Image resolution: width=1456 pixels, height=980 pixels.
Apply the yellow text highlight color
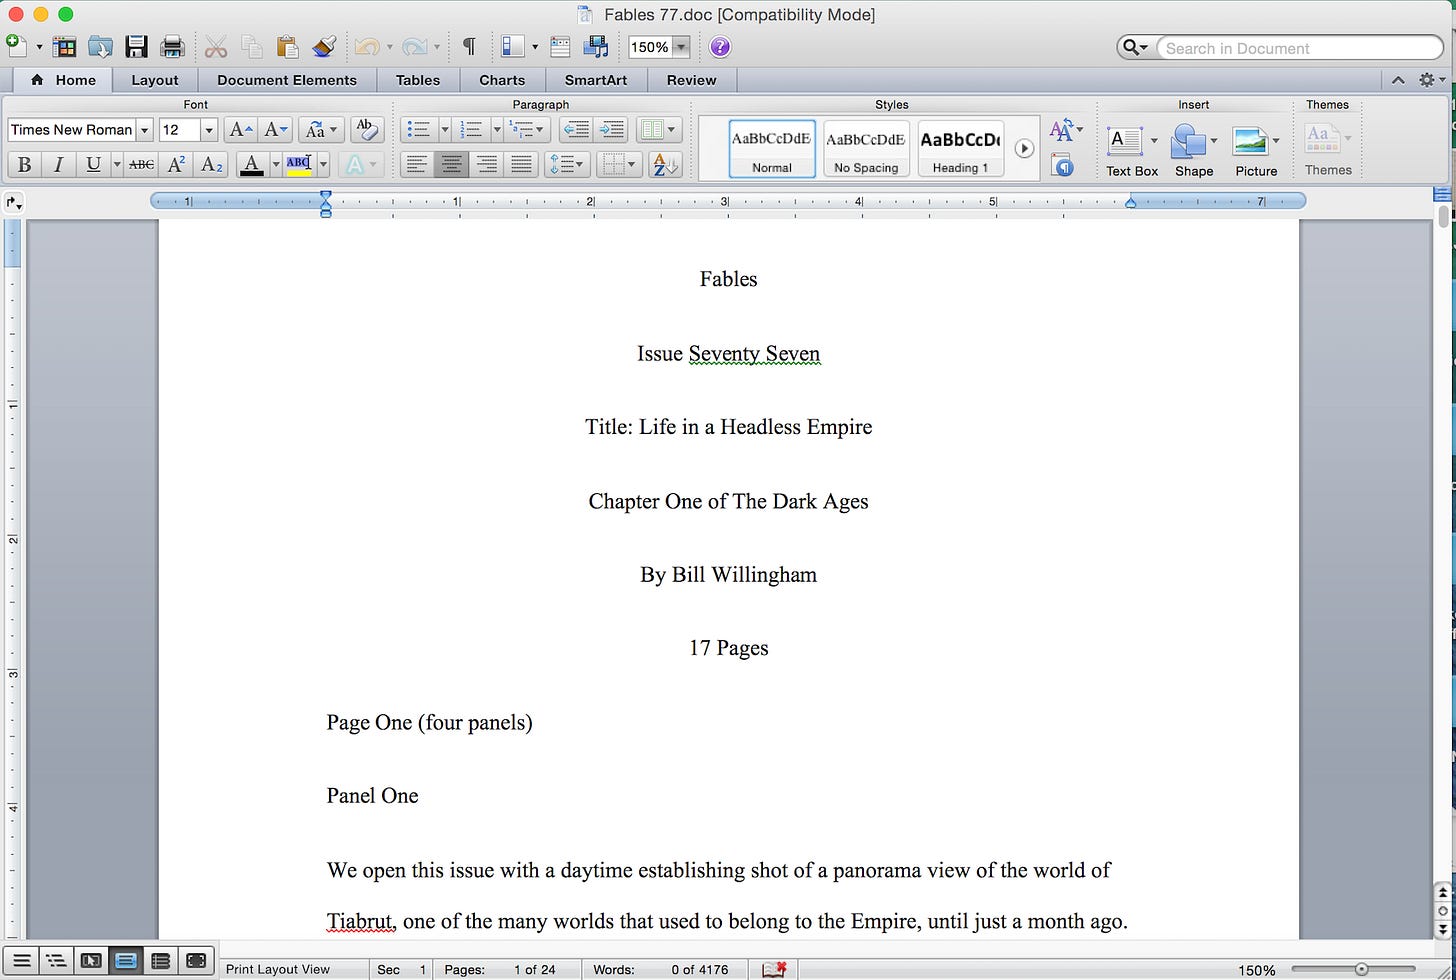click(x=299, y=165)
